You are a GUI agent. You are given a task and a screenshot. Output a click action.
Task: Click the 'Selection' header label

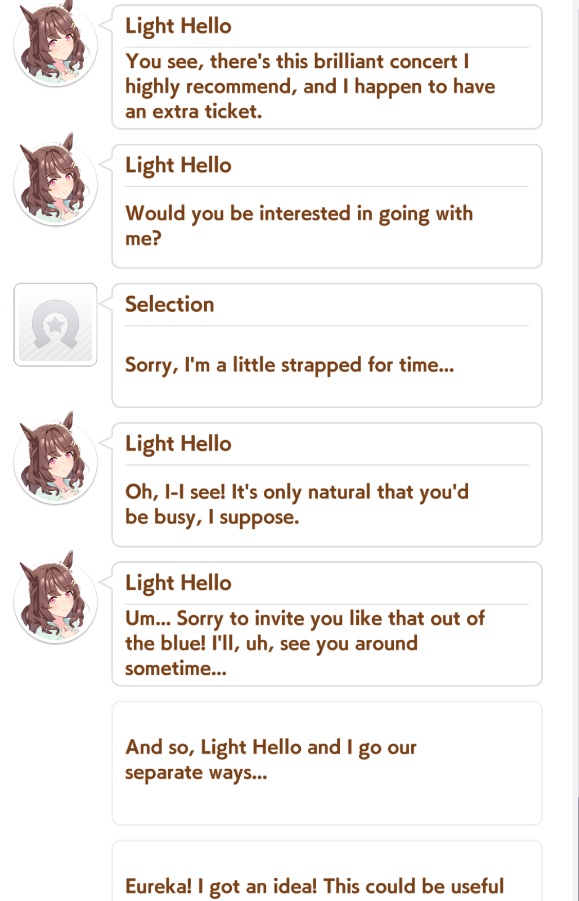(x=169, y=304)
